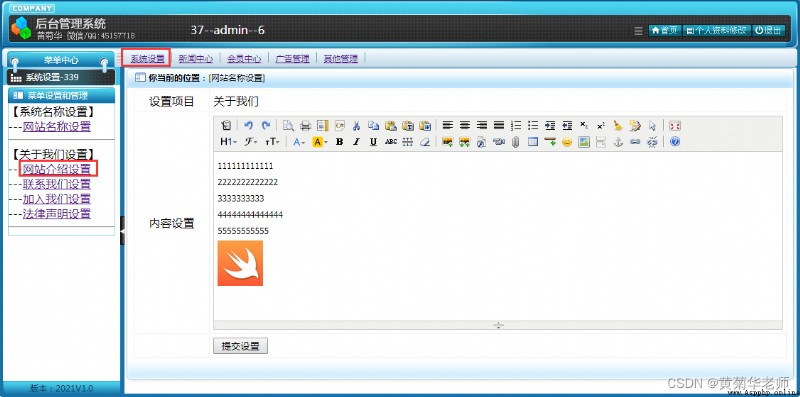Toggle bold formatting in the editor
This screenshot has width=800, height=397.
pos(339,142)
